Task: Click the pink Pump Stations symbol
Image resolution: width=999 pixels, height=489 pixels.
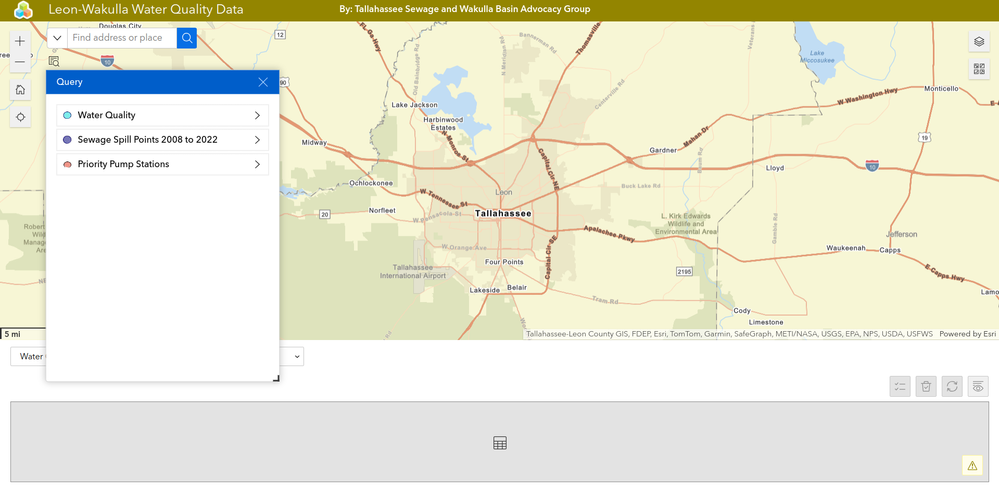Action: tap(68, 164)
